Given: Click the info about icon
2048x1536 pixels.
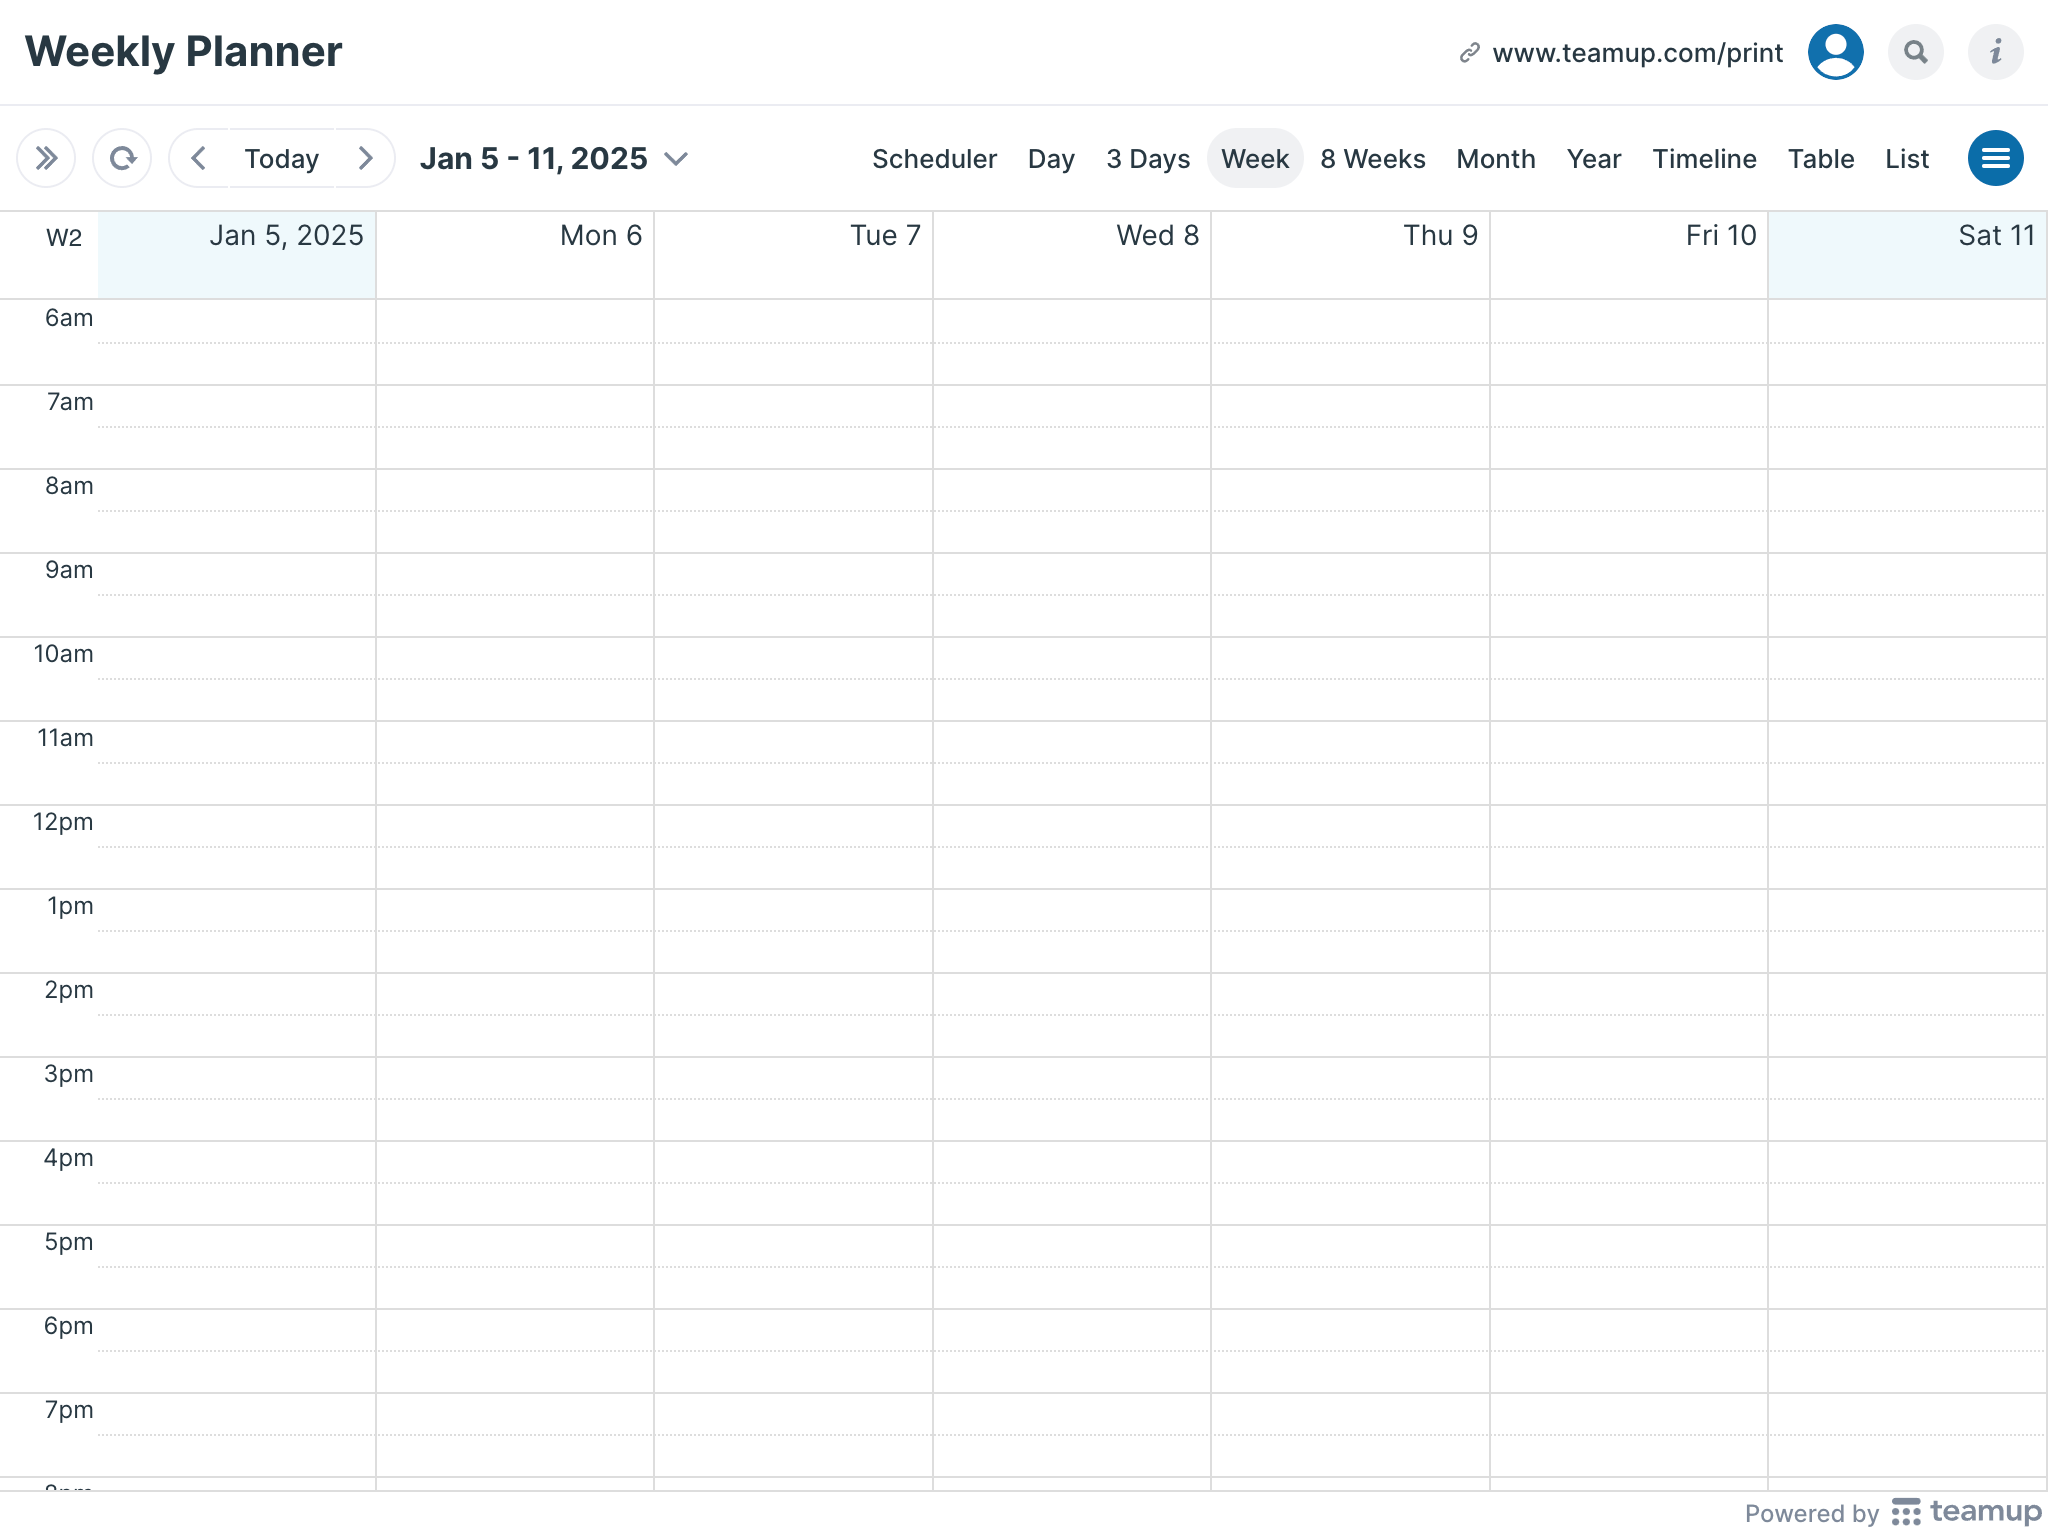Looking at the screenshot, I should coord(1995,52).
